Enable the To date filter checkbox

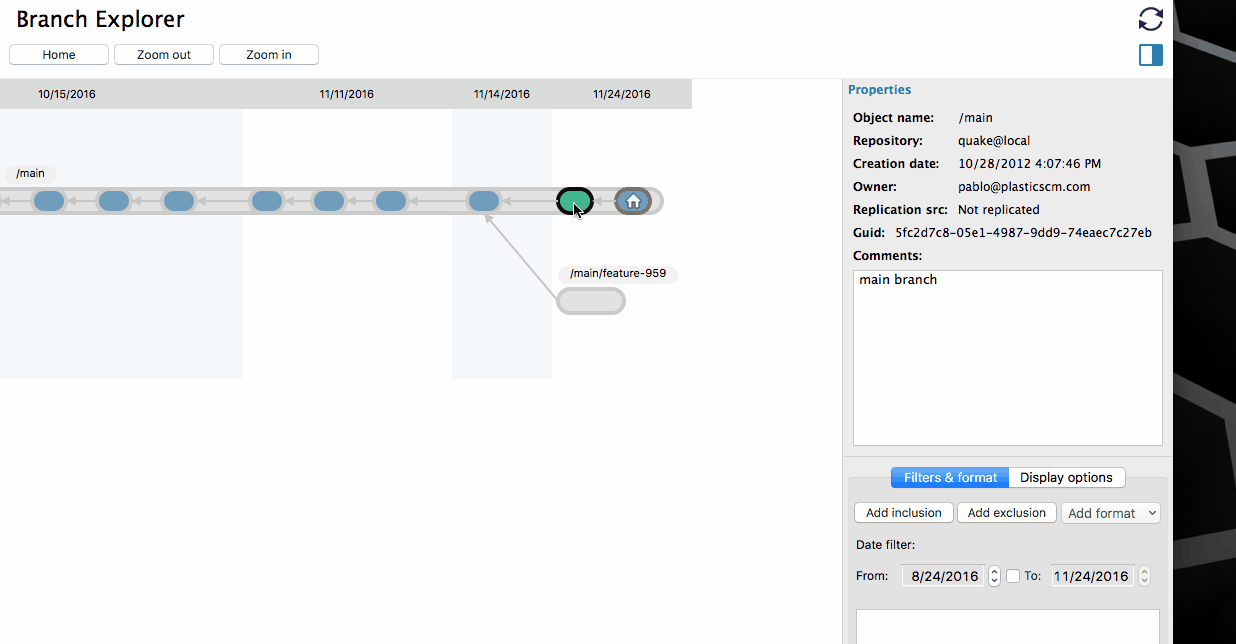point(1013,576)
